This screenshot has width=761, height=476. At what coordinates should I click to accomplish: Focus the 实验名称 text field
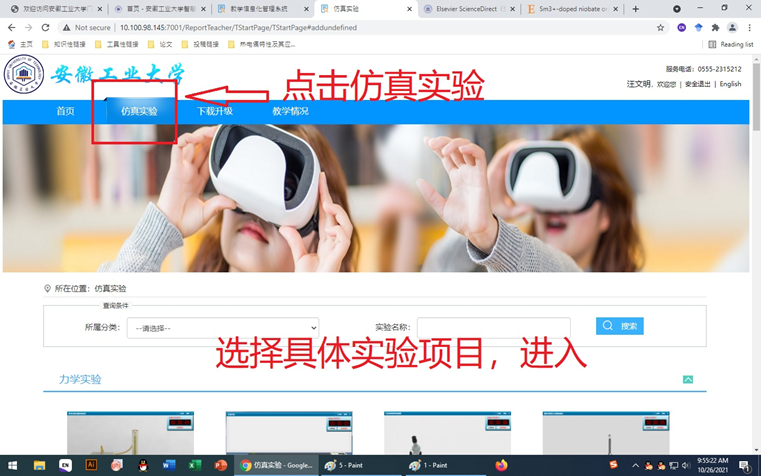coord(494,328)
